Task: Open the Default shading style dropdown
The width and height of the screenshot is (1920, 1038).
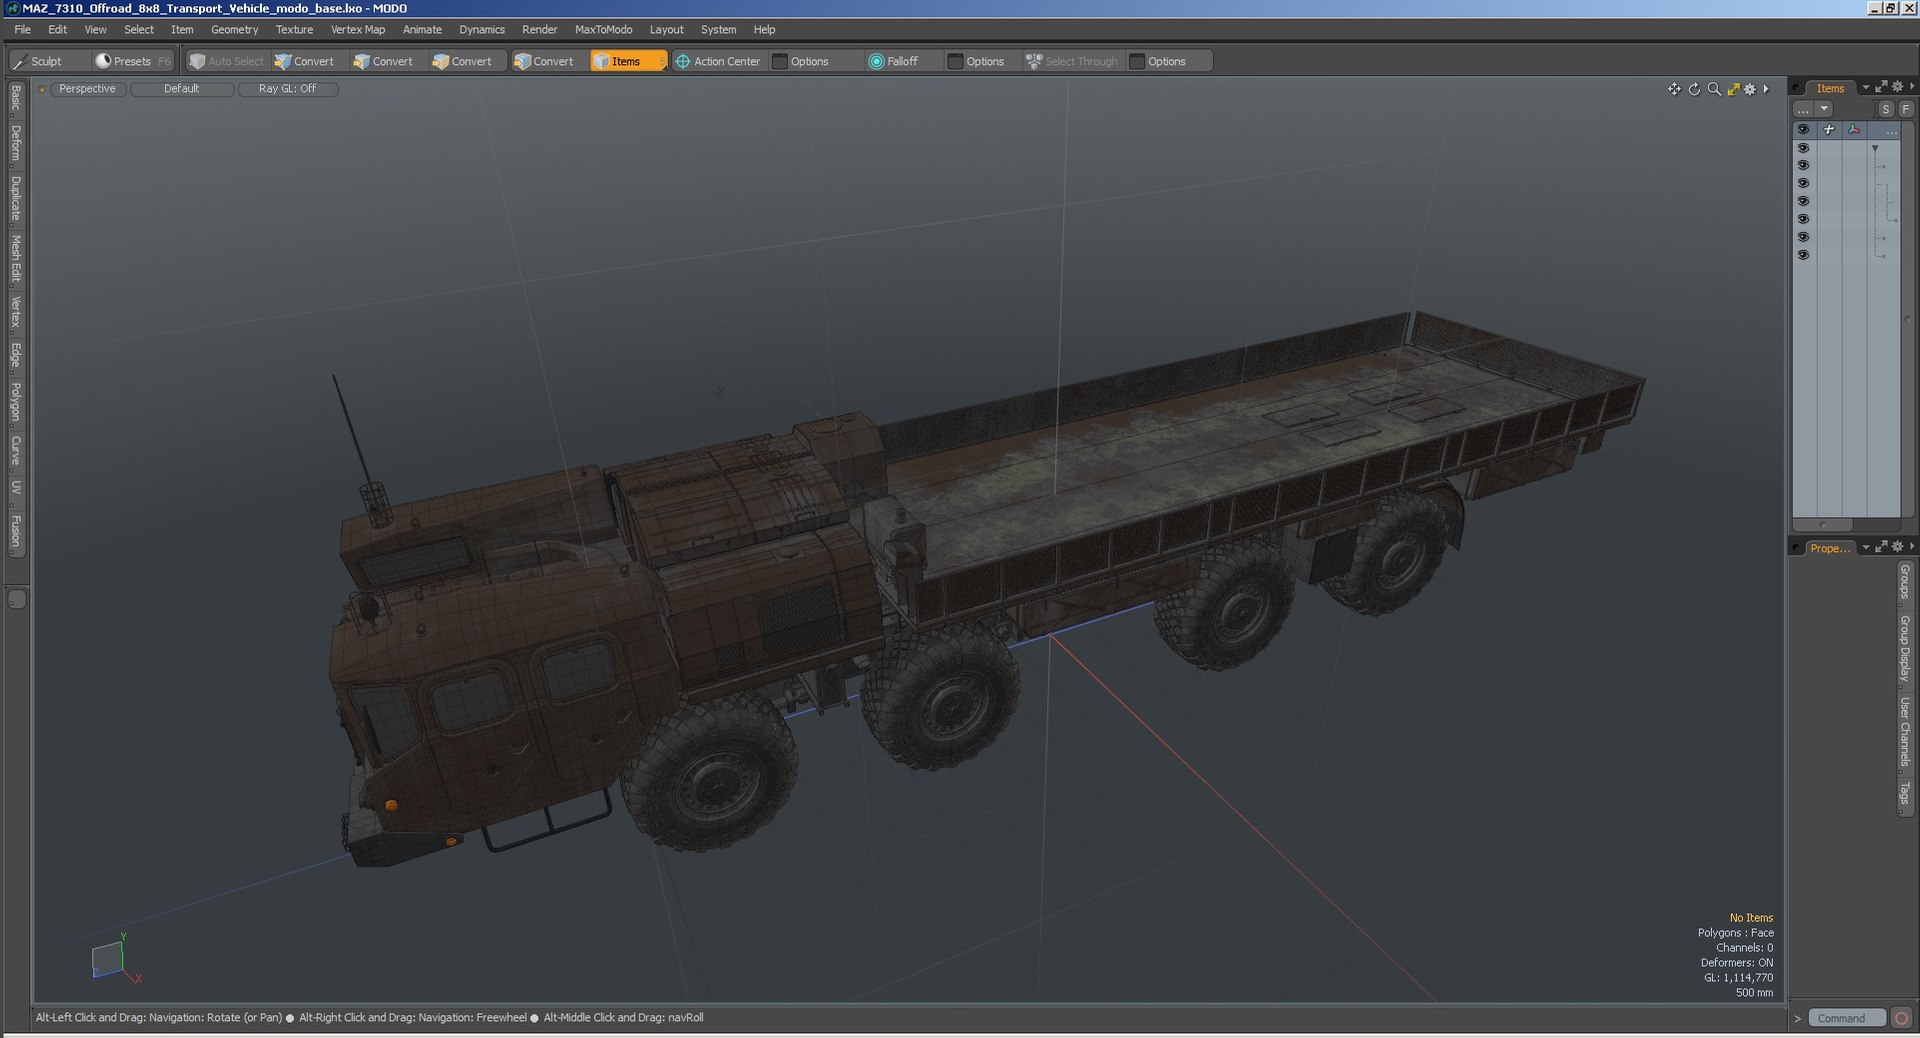Action: click(x=182, y=89)
